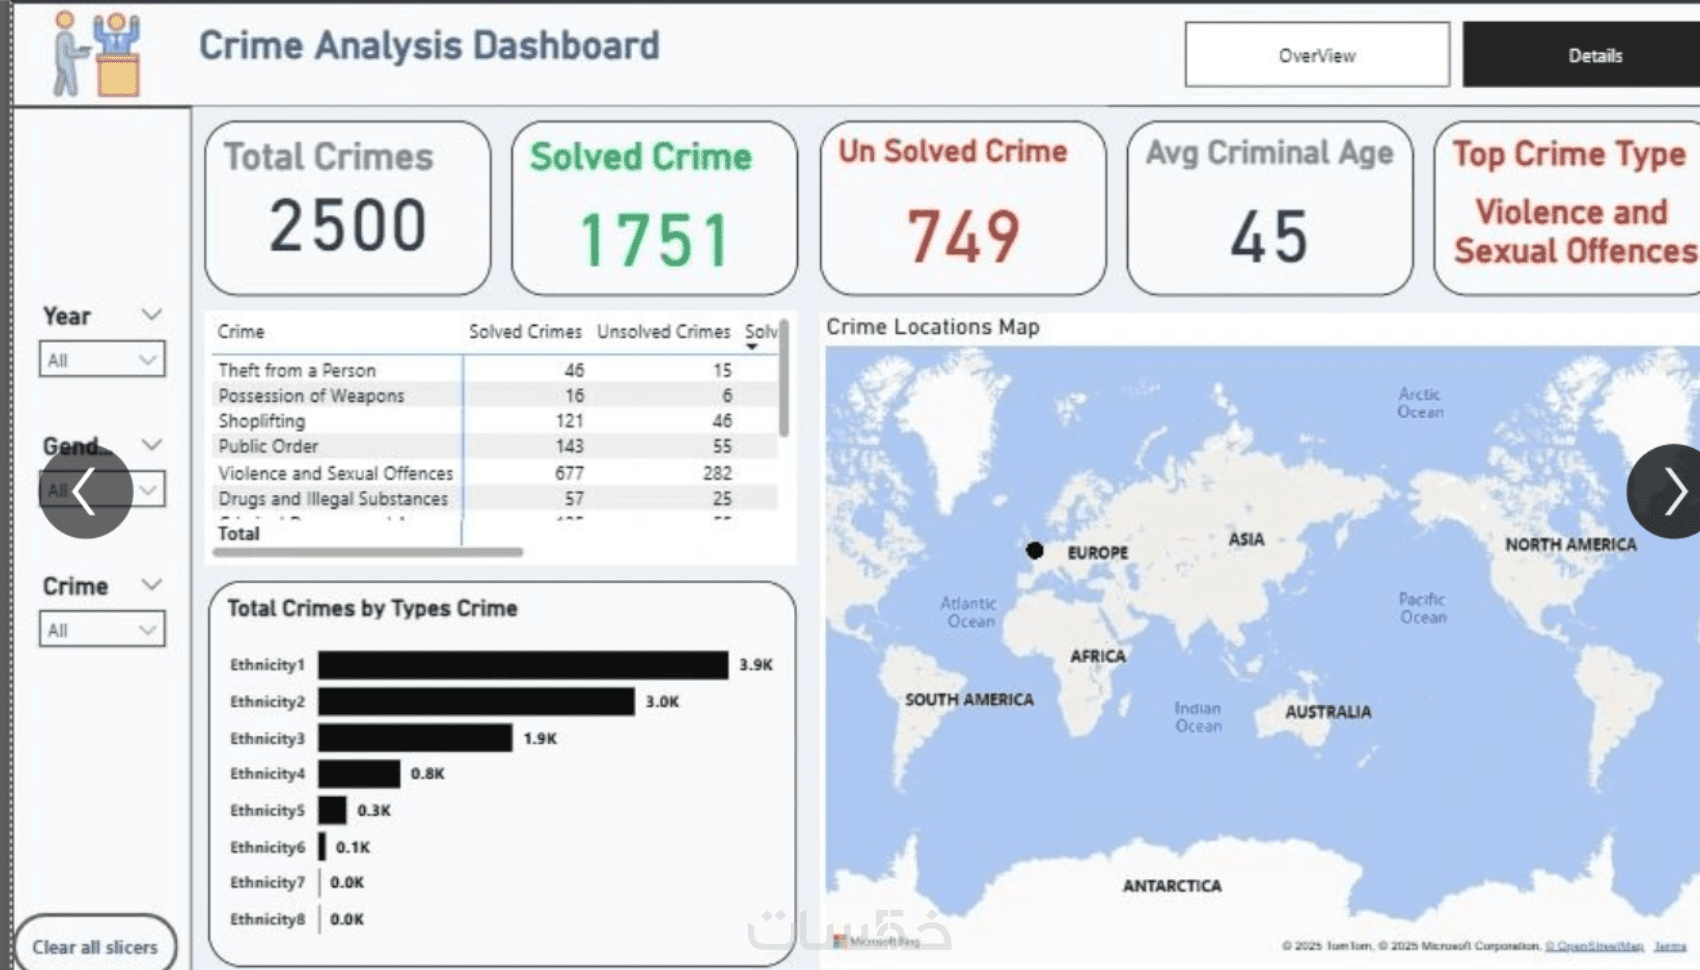Image resolution: width=1700 pixels, height=970 pixels.
Task: Select the Ethnicity1 bar
Action: tap(523, 665)
